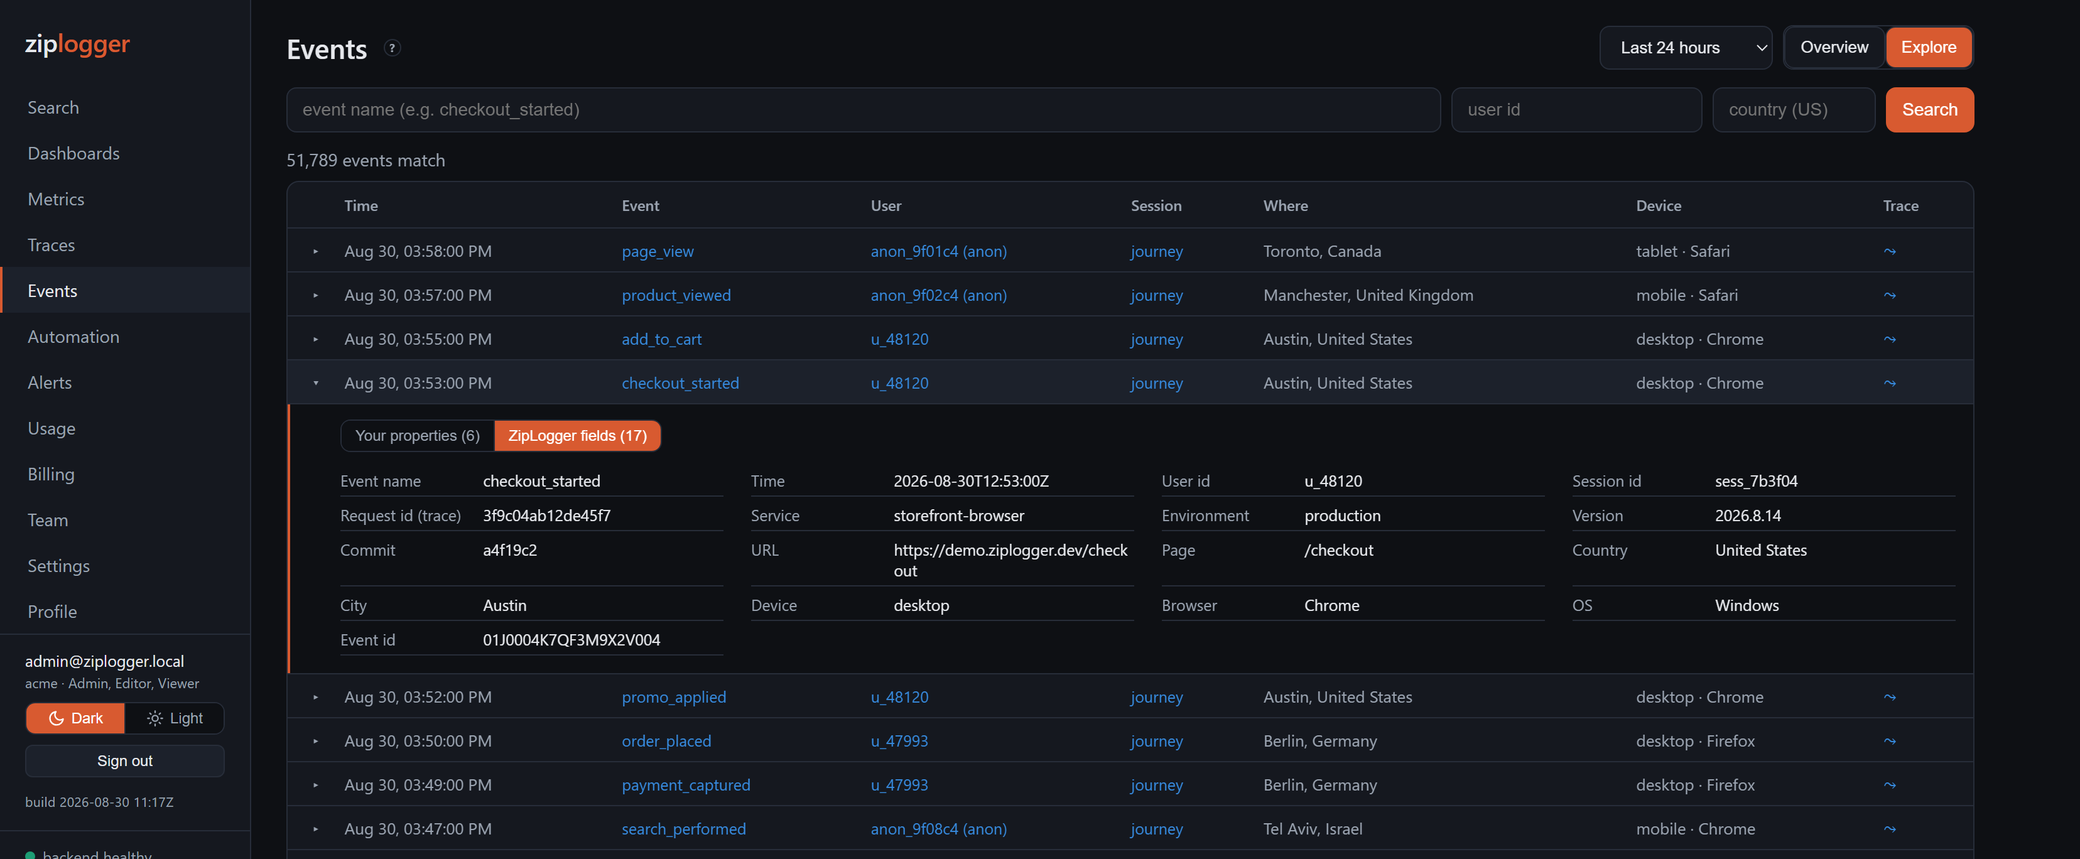Go to Team in the sidebar
The image size is (2080, 859).
[x=125, y=520]
